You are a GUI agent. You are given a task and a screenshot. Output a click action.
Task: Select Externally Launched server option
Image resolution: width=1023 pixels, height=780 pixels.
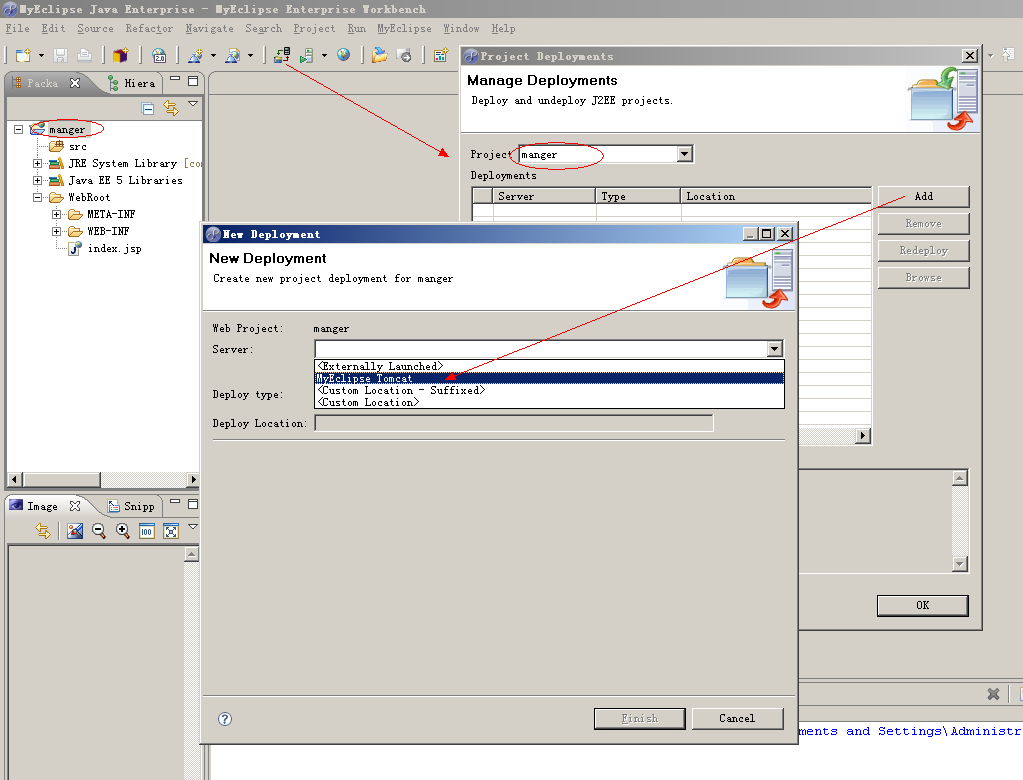[x=549, y=367]
